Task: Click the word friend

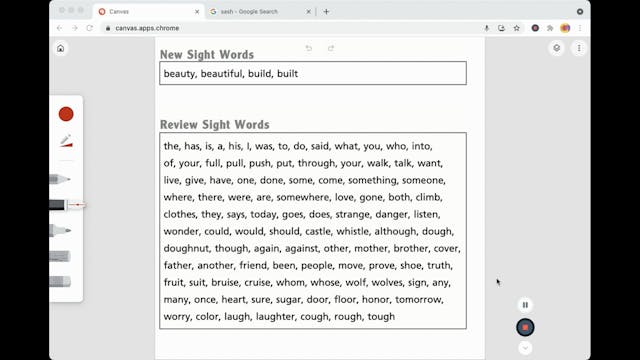Action: [253, 266]
